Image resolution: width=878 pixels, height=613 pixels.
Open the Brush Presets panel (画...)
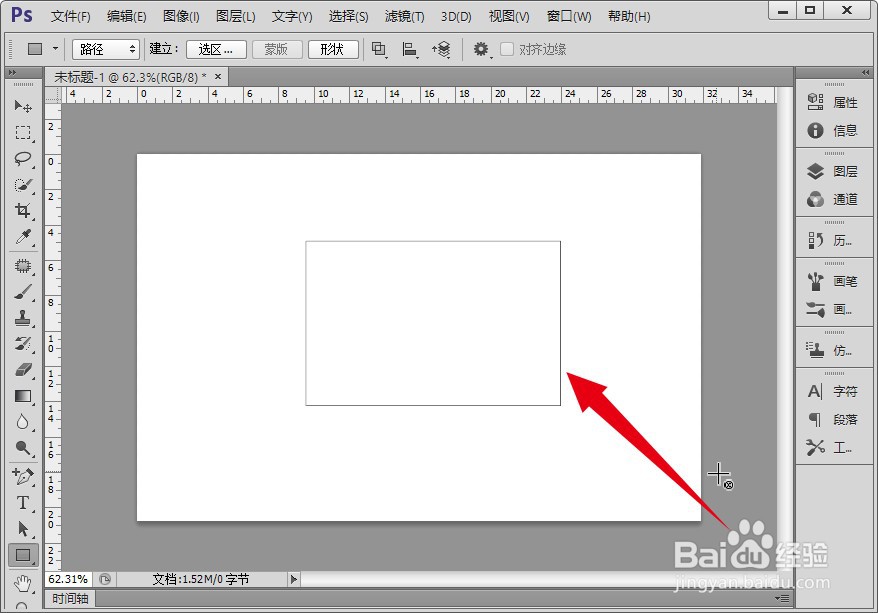click(830, 310)
